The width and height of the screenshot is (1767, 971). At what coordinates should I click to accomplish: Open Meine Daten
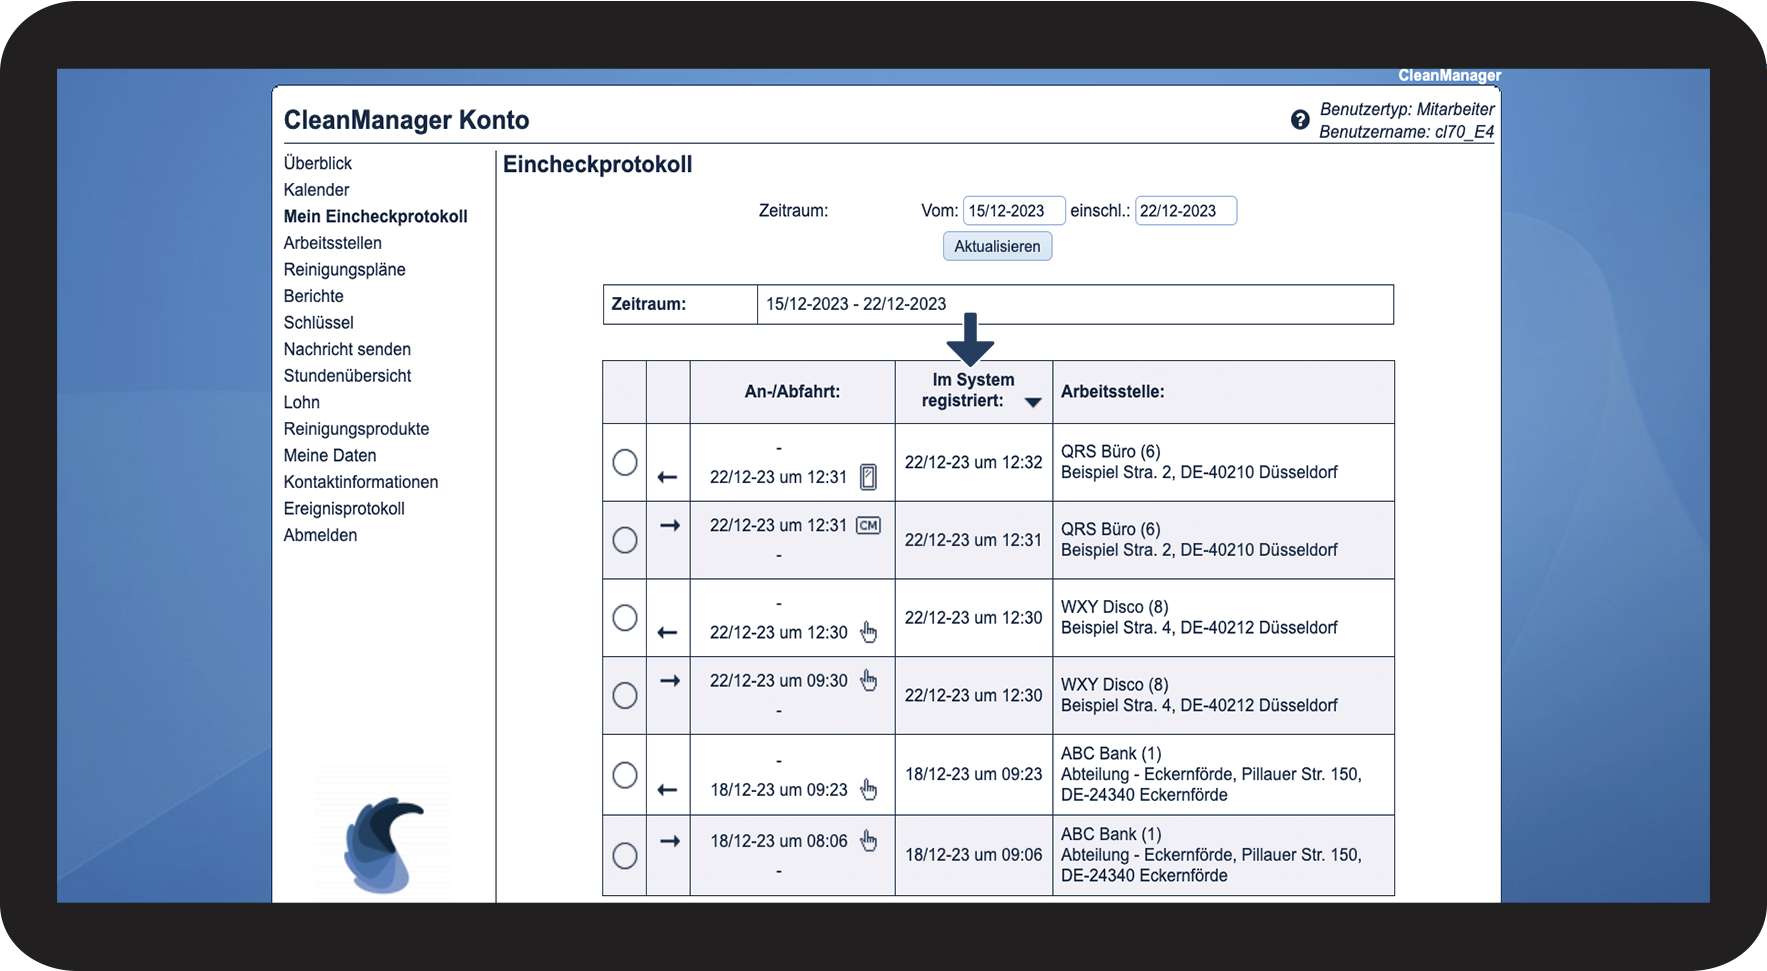point(330,455)
